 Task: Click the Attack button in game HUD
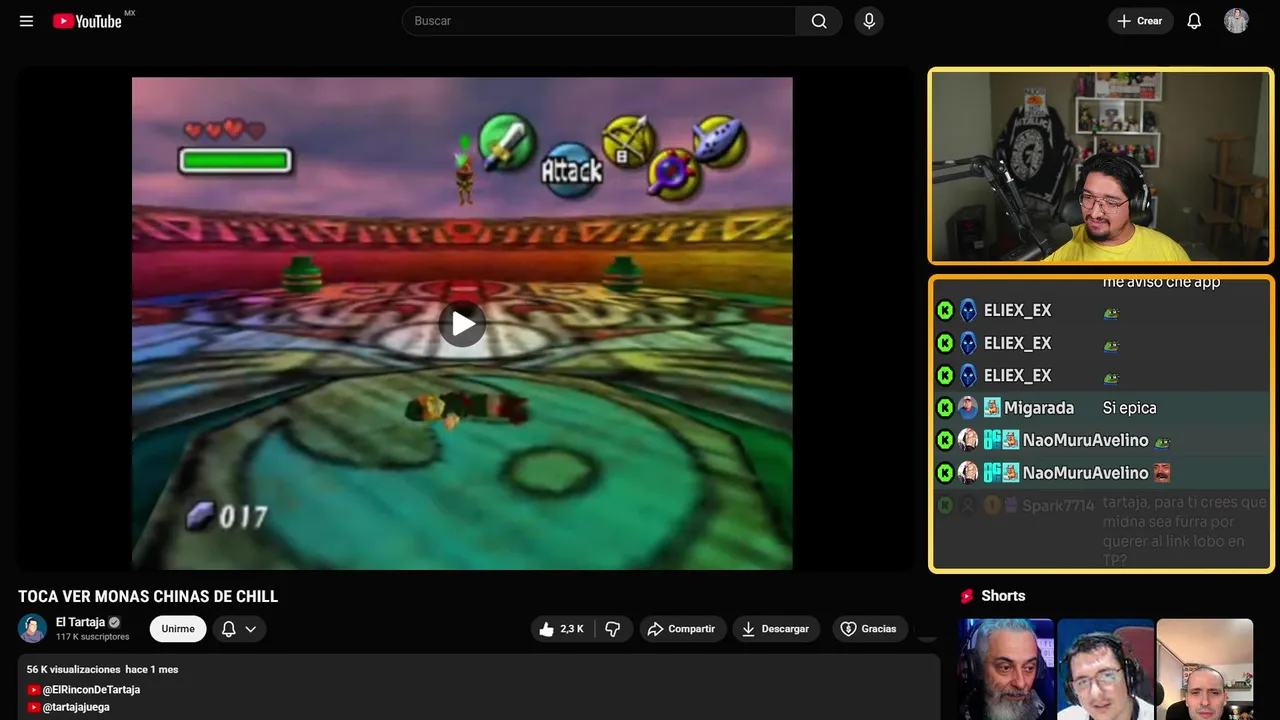[x=571, y=171]
